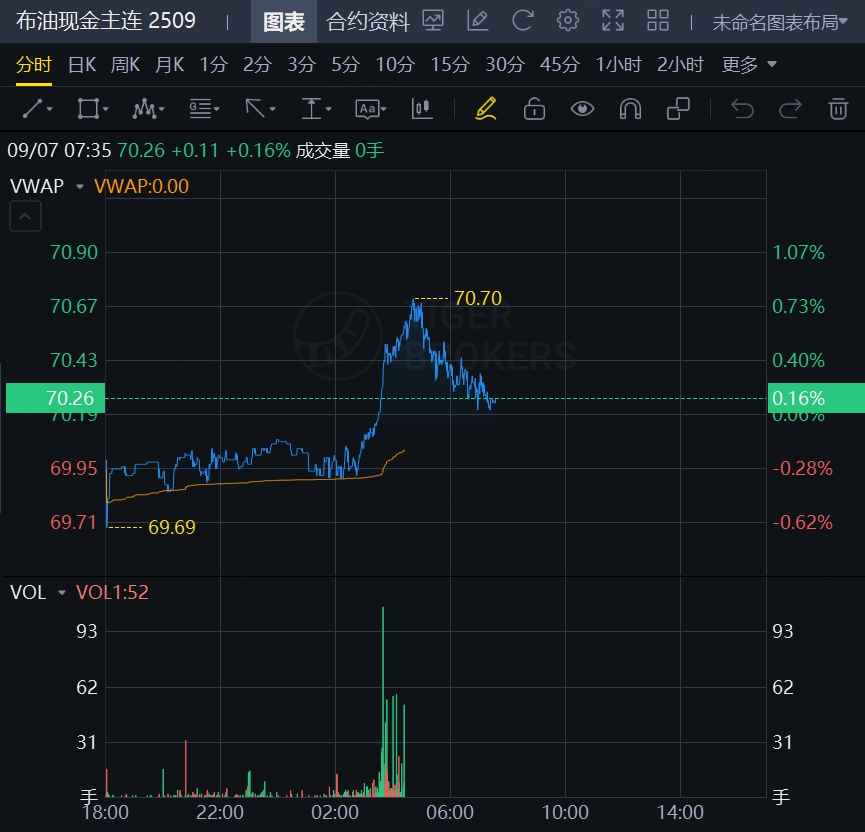Viewport: 865px width, 832px height.
Task: Click the magnet snap mode icon
Action: [x=630, y=109]
